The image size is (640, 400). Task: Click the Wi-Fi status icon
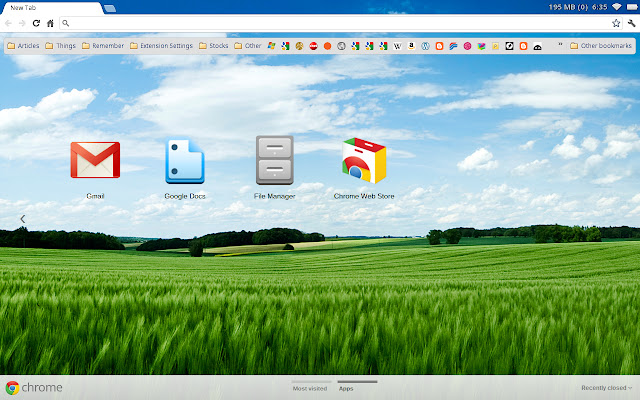pyautogui.click(x=617, y=7)
